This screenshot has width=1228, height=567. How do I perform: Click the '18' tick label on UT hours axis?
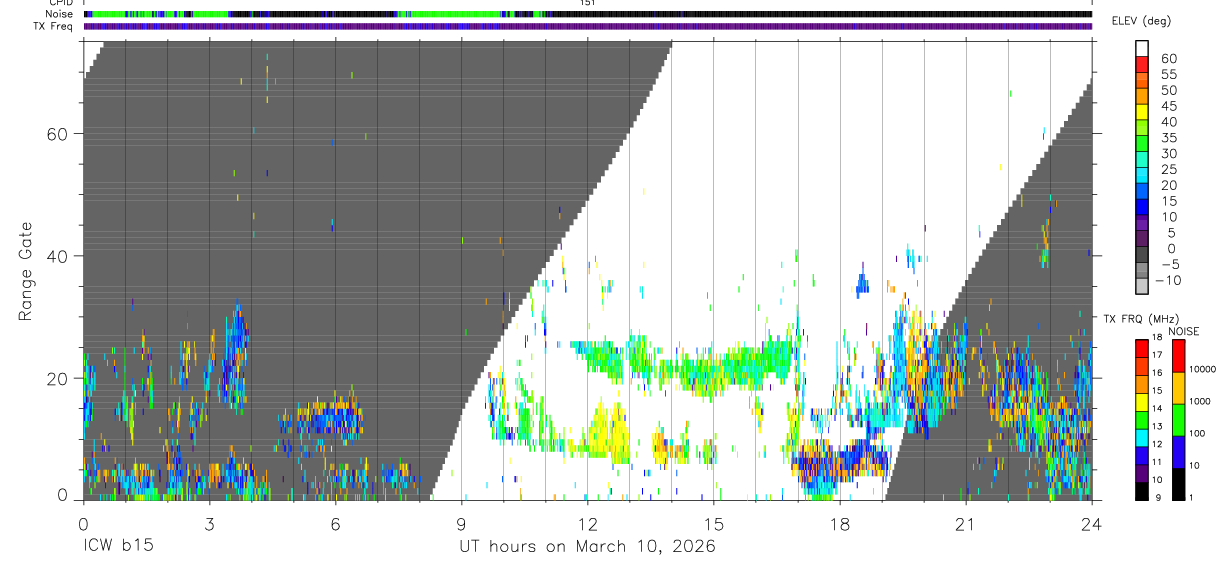(839, 524)
